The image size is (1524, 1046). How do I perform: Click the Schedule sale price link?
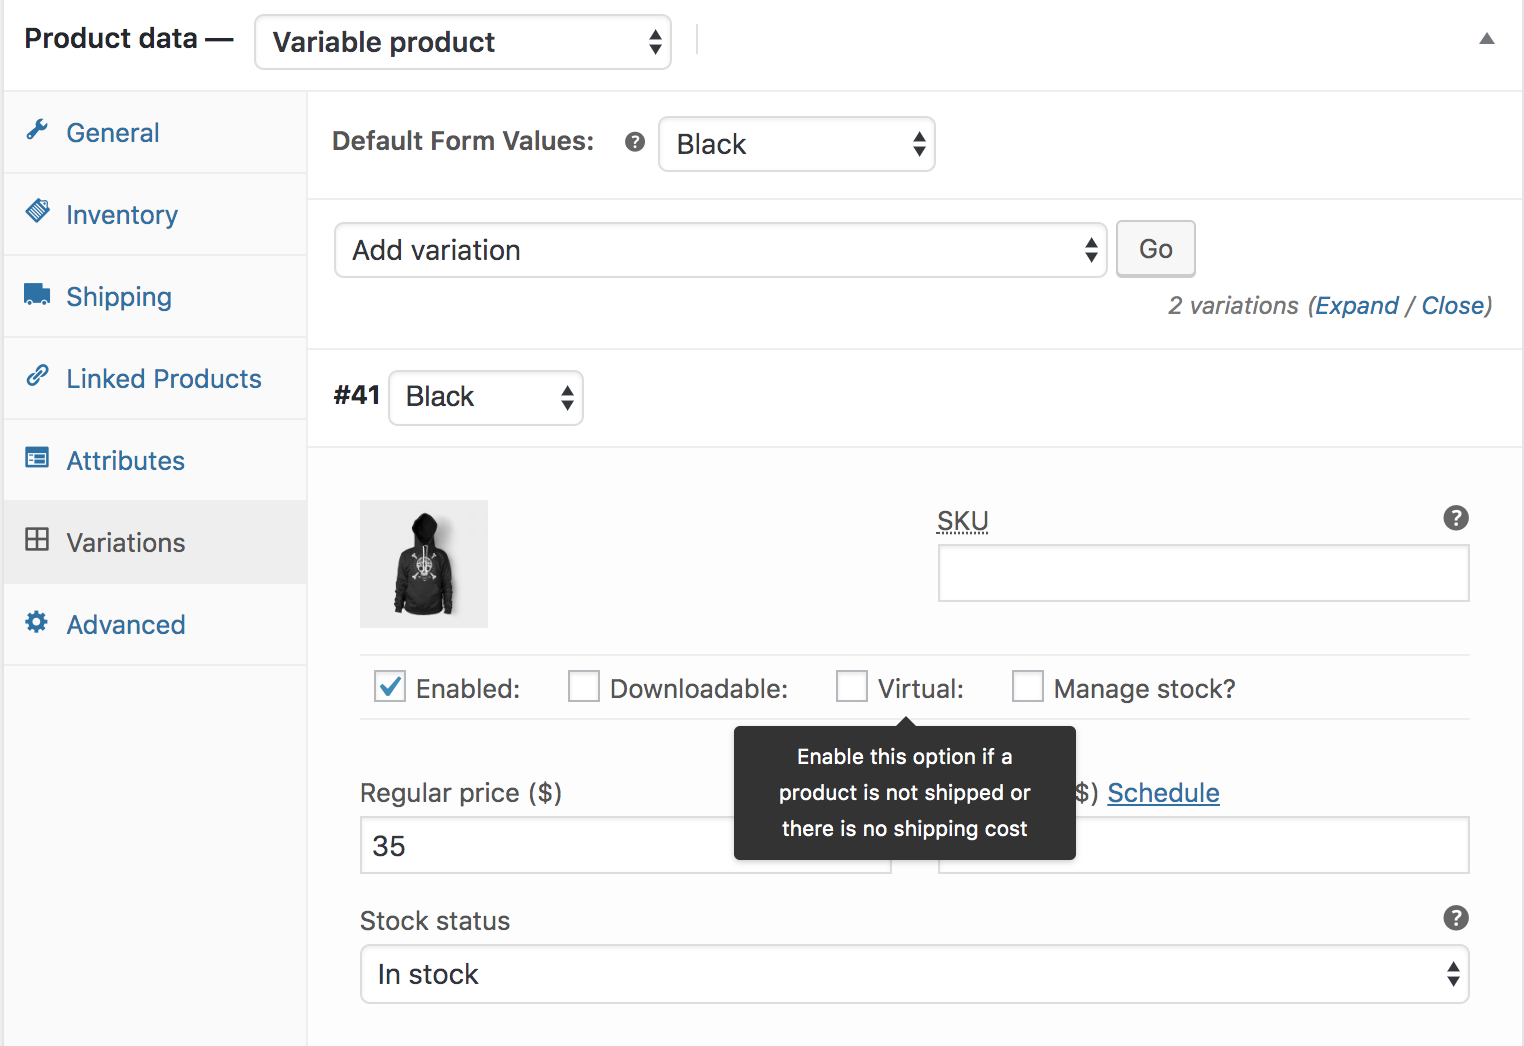1163,793
